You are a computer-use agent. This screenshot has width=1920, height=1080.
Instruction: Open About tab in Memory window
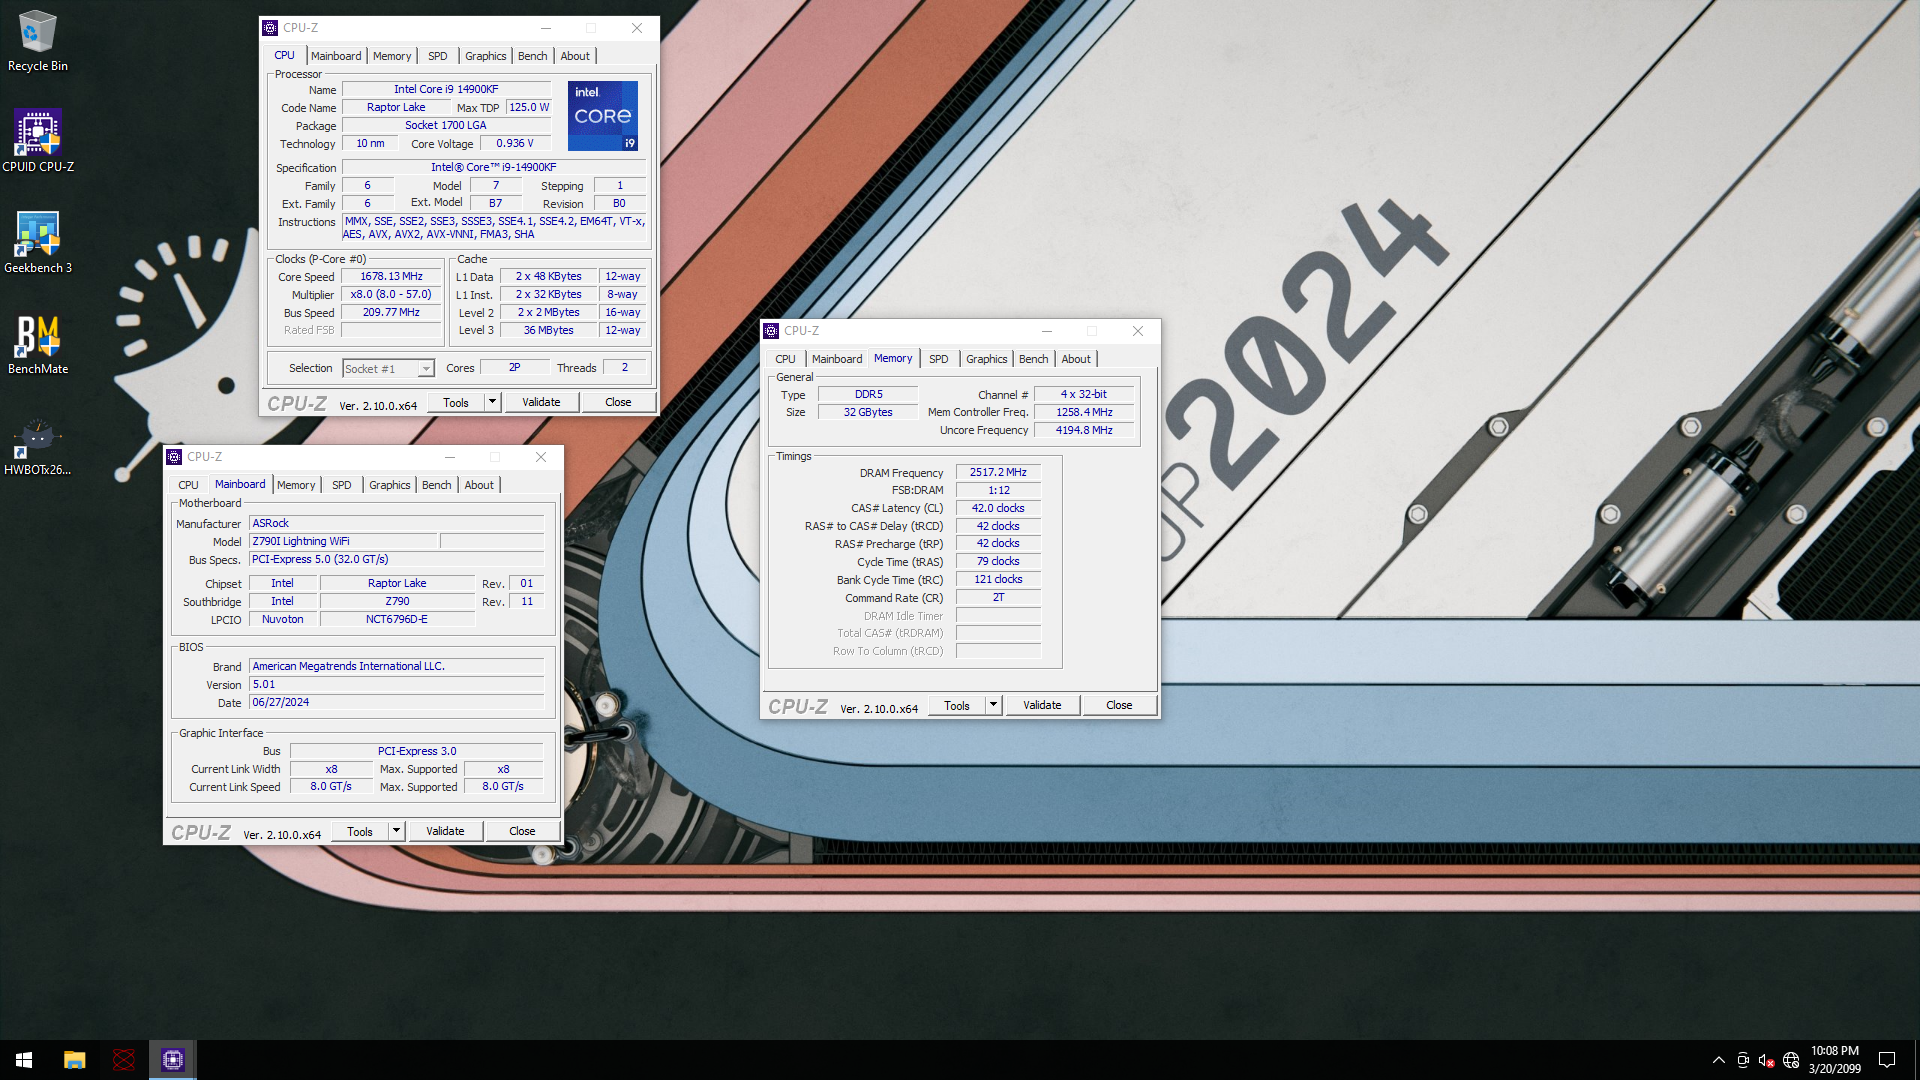(1076, 359)
